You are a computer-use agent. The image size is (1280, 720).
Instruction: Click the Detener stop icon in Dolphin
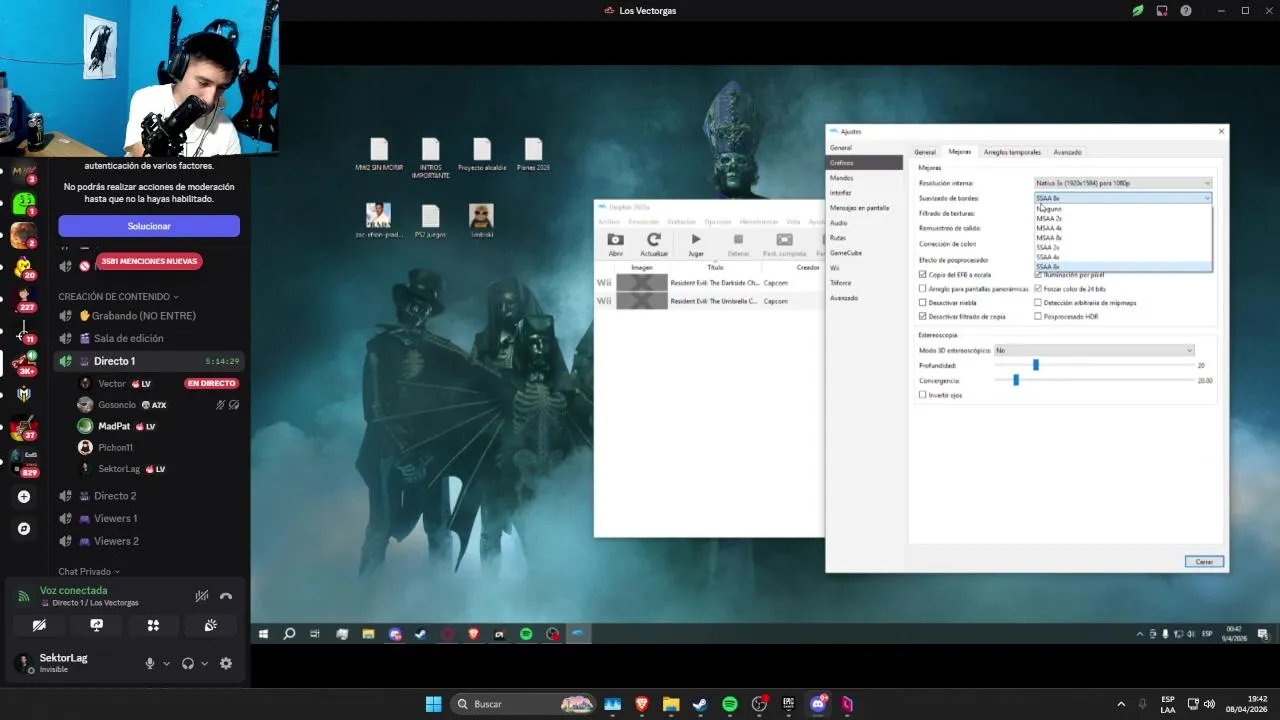click(738, 240)
